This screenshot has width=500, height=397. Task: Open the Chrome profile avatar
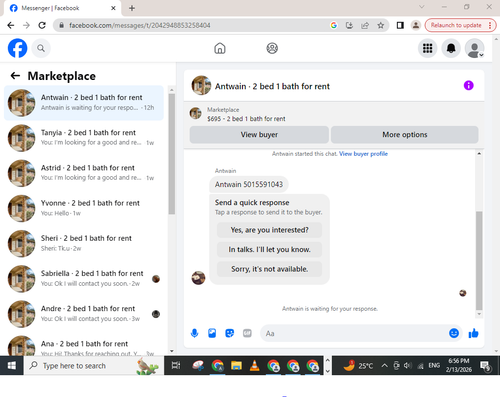(416, 25)
